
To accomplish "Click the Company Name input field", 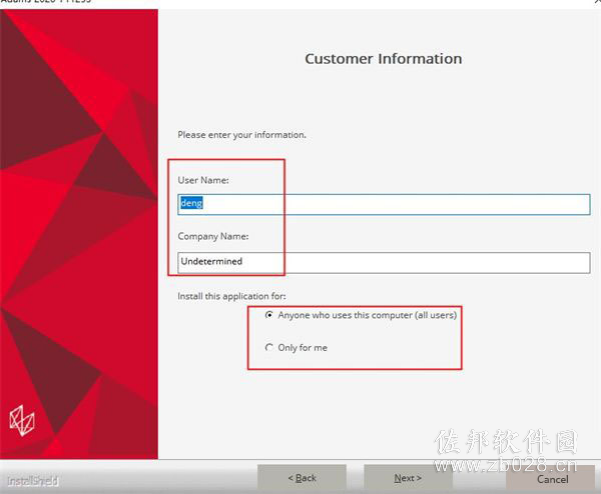I will point(384,263).
